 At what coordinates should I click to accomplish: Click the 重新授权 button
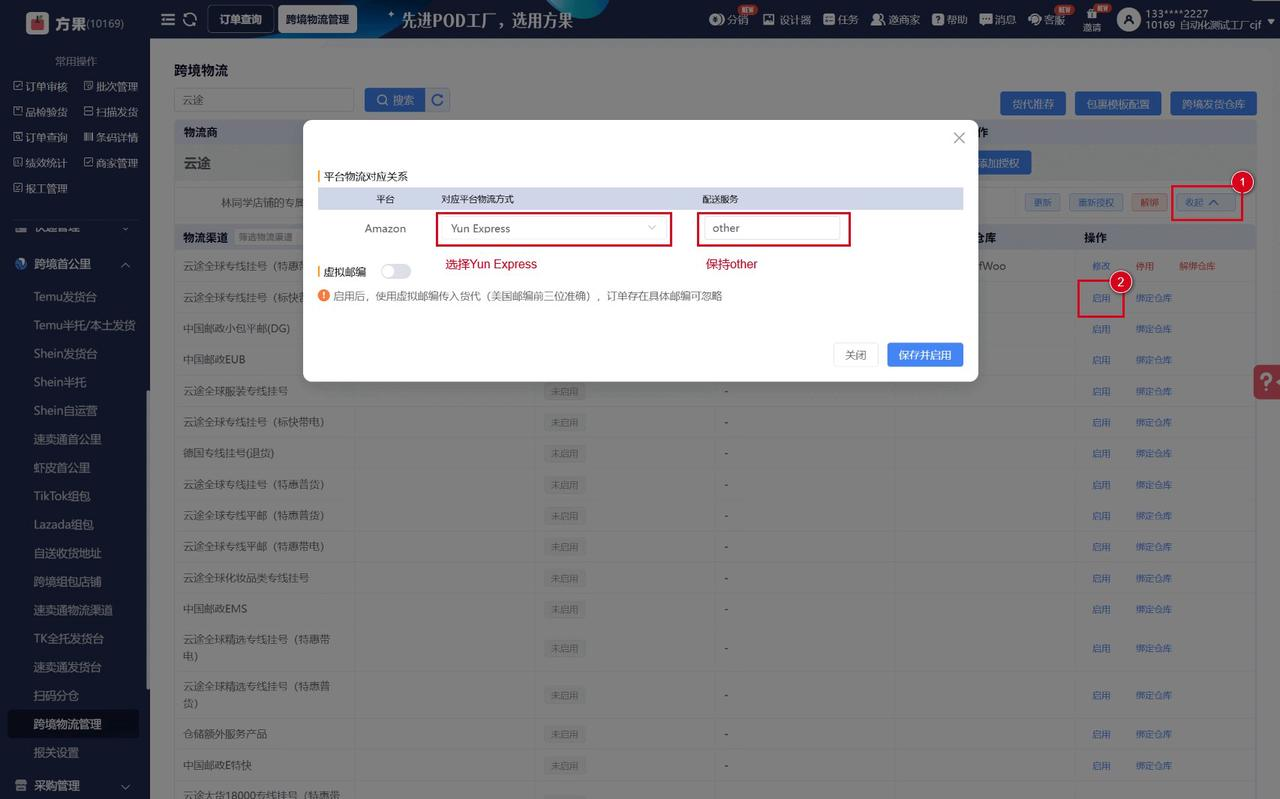1097,202
